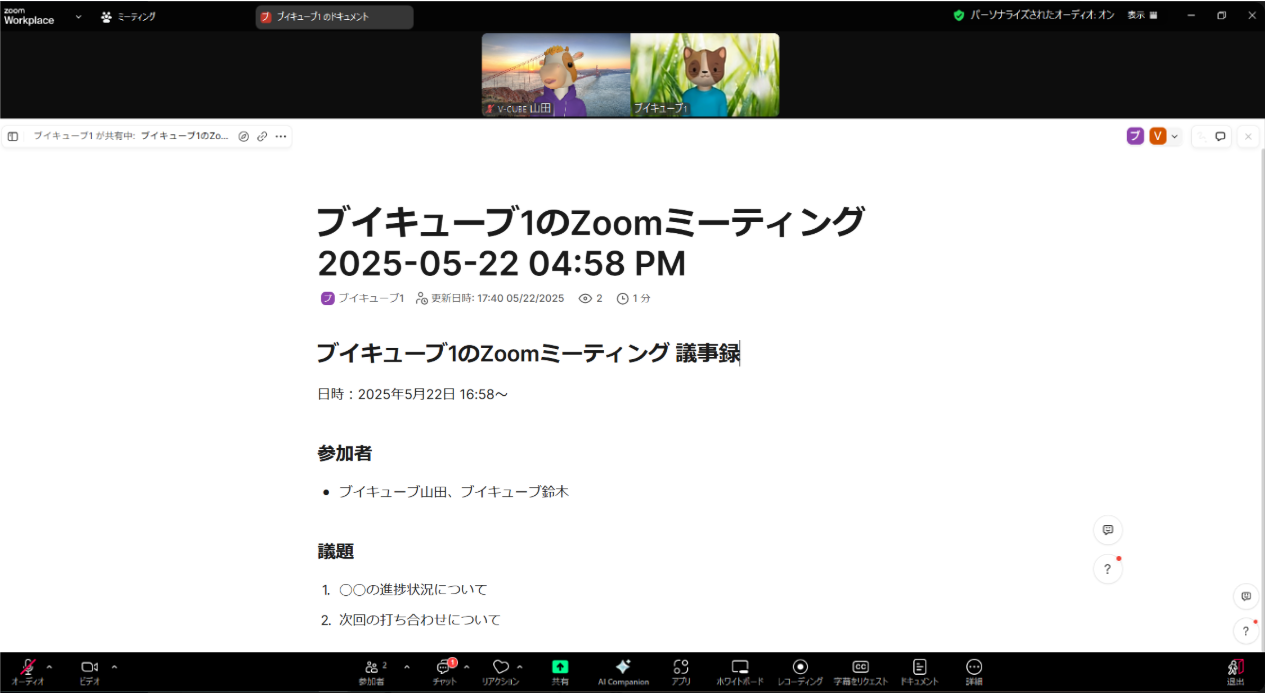Click the question mark help button nearest the window edge
The image size is (1265, 693).
1246,631
